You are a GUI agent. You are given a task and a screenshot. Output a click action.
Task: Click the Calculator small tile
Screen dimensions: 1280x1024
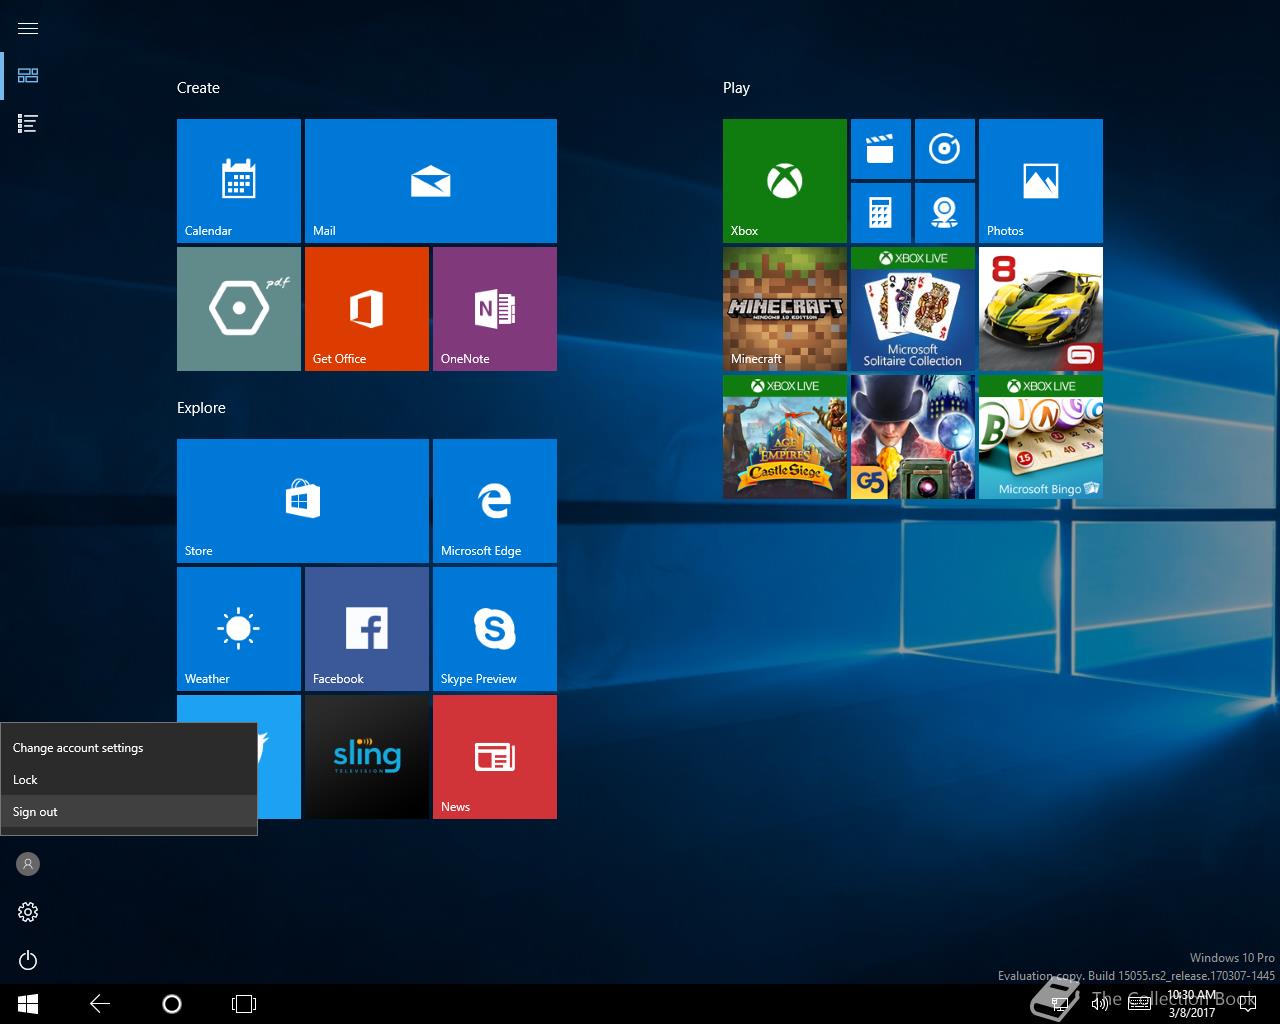pos(880,212)
